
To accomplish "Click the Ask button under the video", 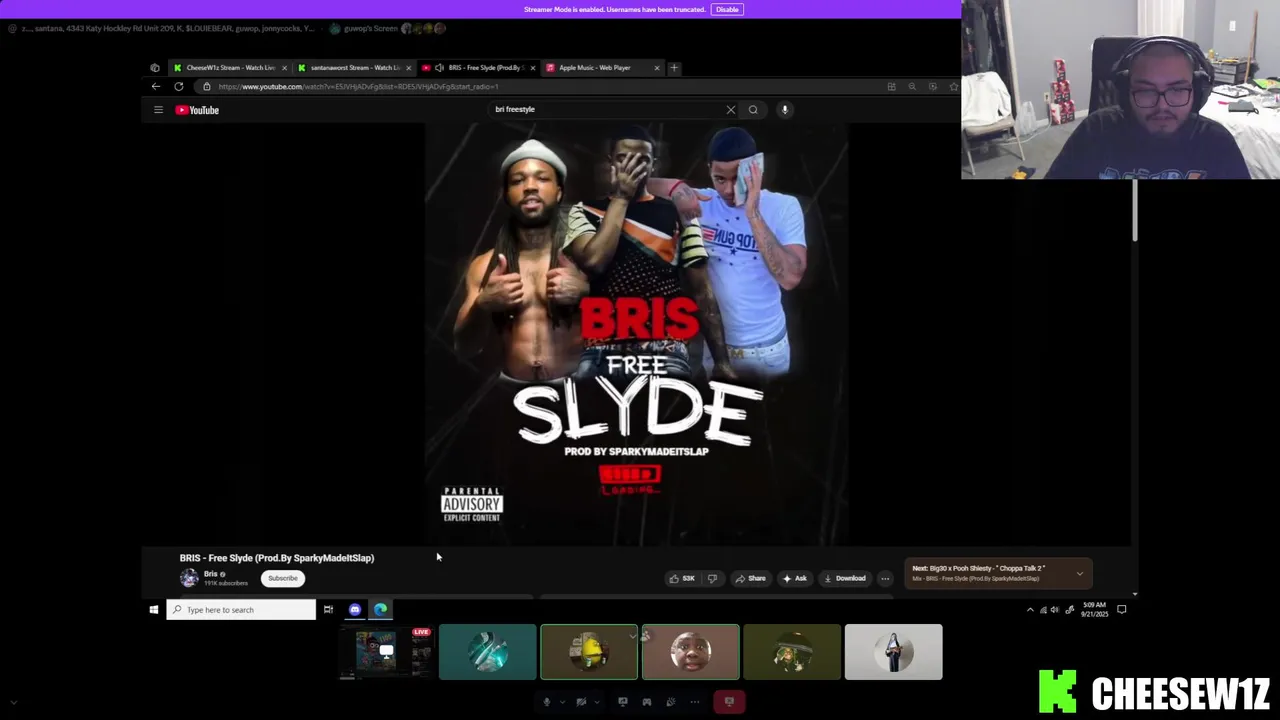I will [795, 578].
